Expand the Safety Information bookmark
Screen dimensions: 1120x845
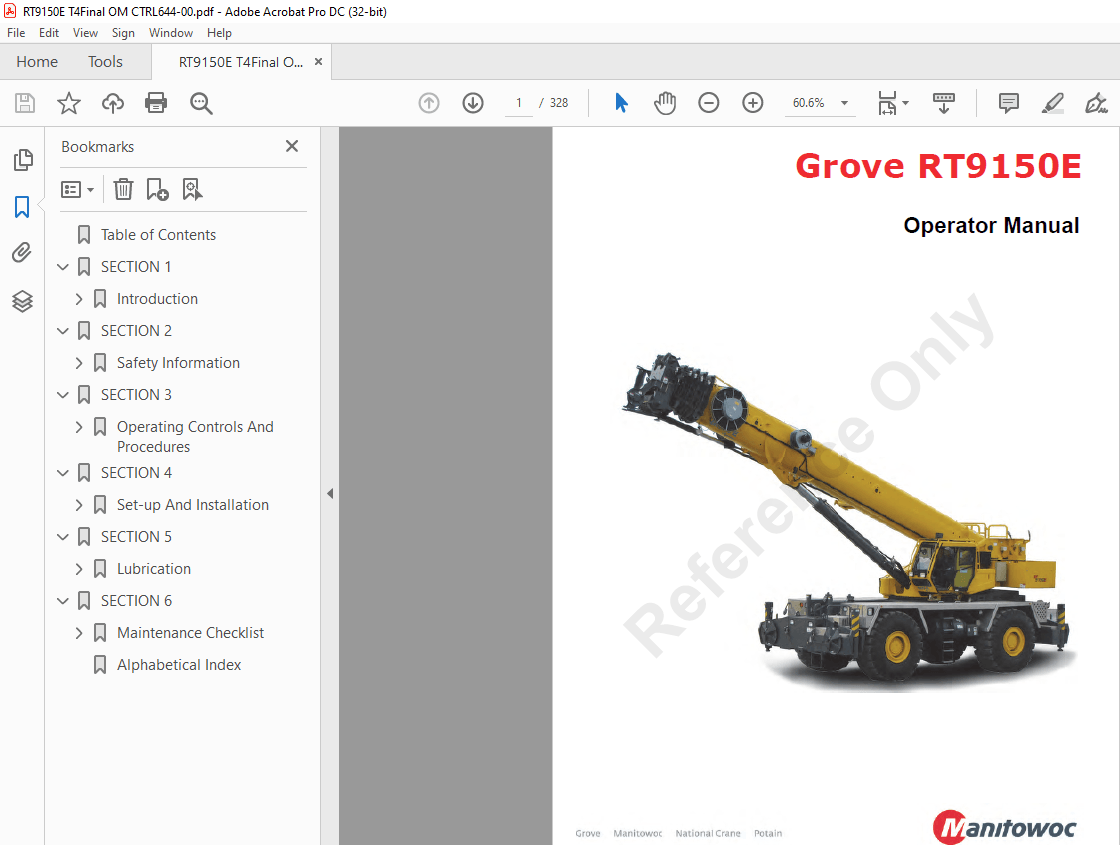pos(80,362)
